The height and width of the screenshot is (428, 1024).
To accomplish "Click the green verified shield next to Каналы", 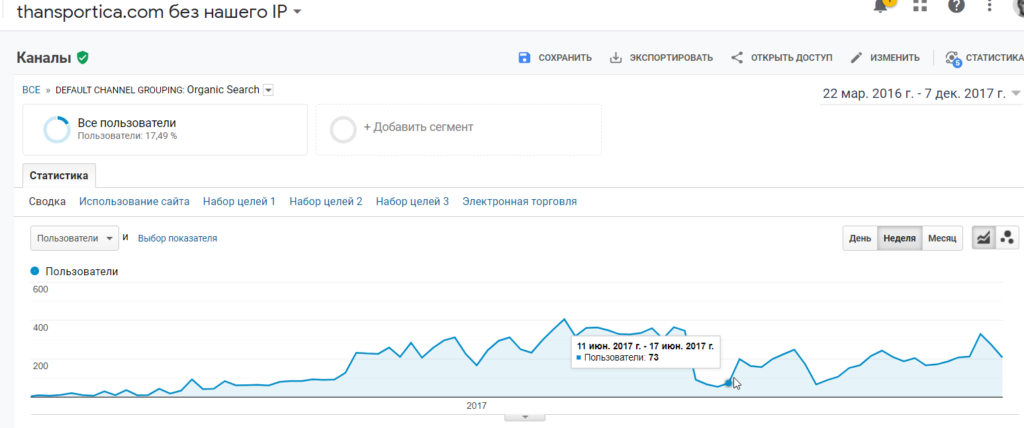I will [82, 58].
